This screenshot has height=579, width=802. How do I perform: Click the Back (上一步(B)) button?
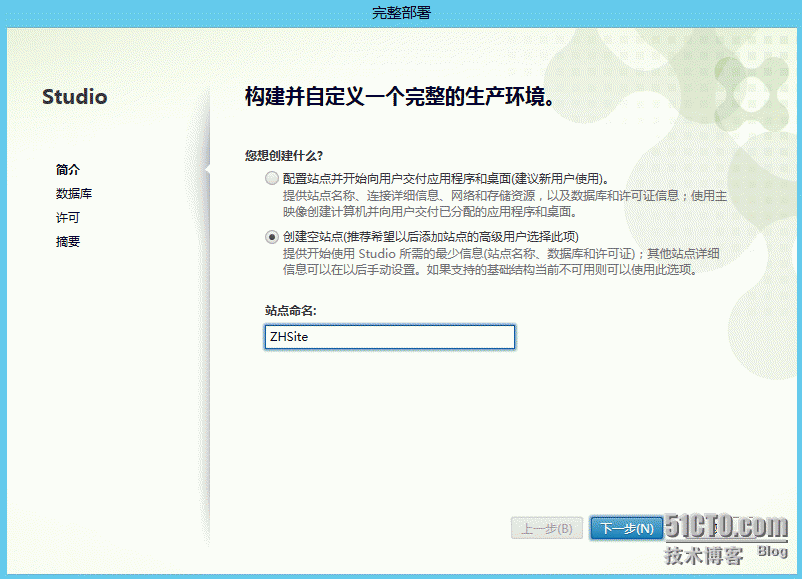547,528
